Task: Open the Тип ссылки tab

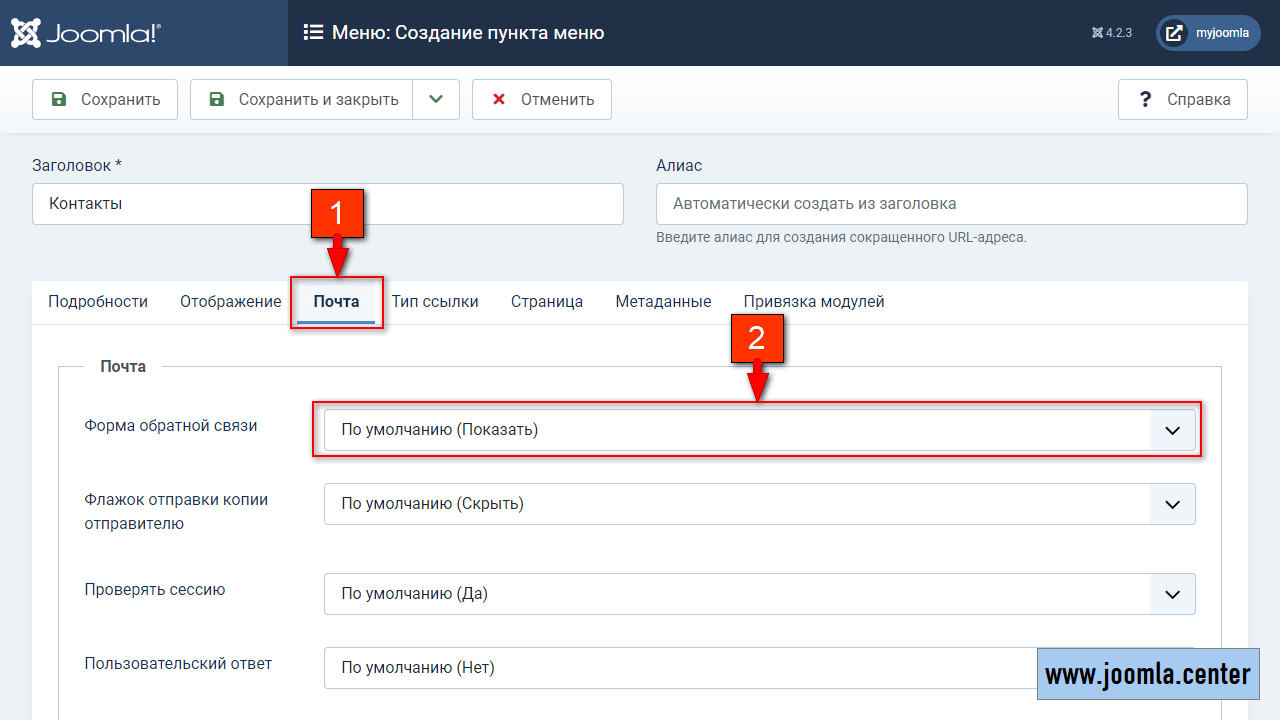Action: click(x=434, y=302)
